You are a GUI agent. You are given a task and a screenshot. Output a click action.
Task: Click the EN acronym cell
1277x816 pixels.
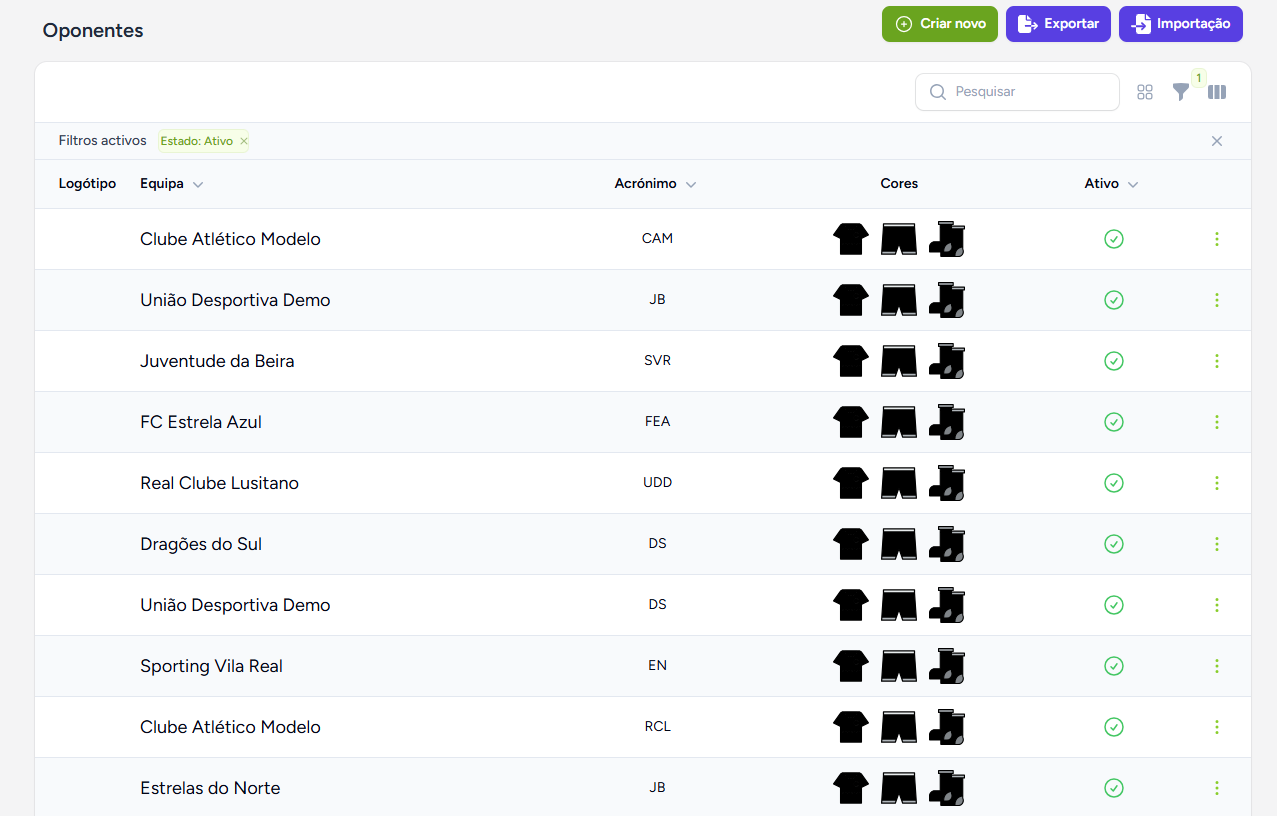point(657,666)
